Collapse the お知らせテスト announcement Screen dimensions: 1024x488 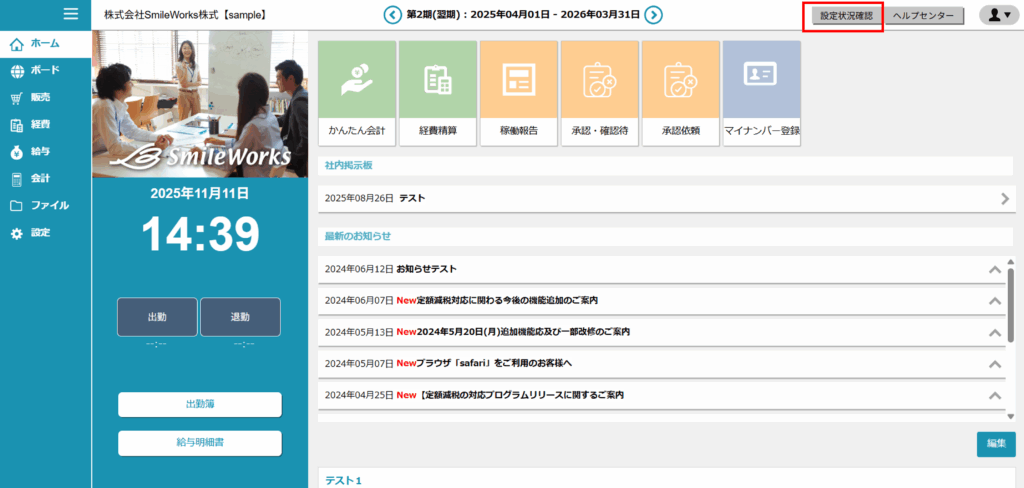coord(994,269)
